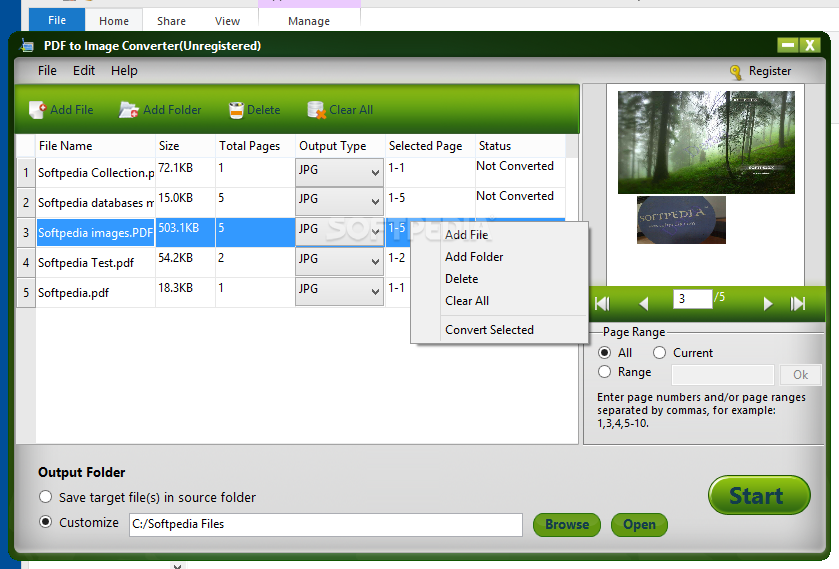Open Output Type dropdown for Softpedia images.PDF row
The width and height of the screenshot is (839, 569).
coord(339,232)
